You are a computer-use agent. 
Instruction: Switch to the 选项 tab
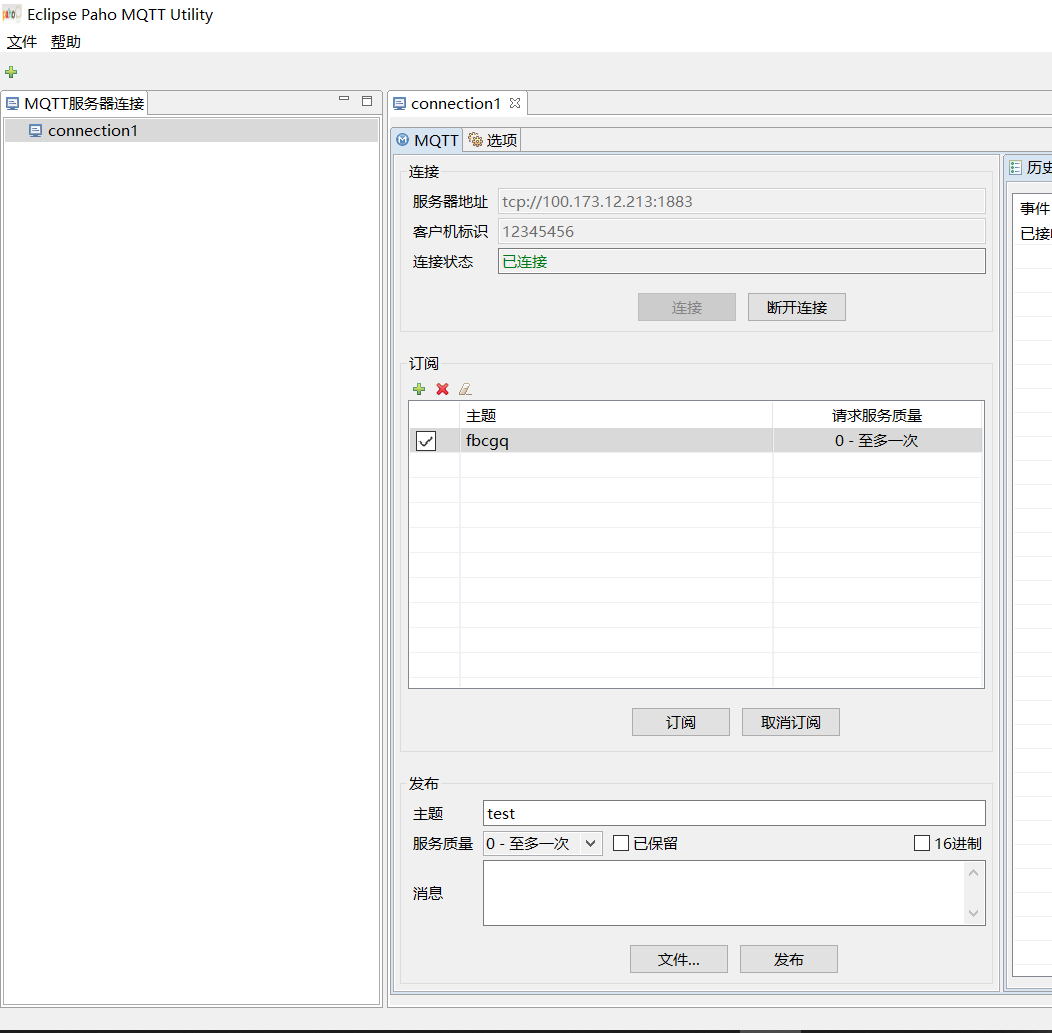click(493, 140)
